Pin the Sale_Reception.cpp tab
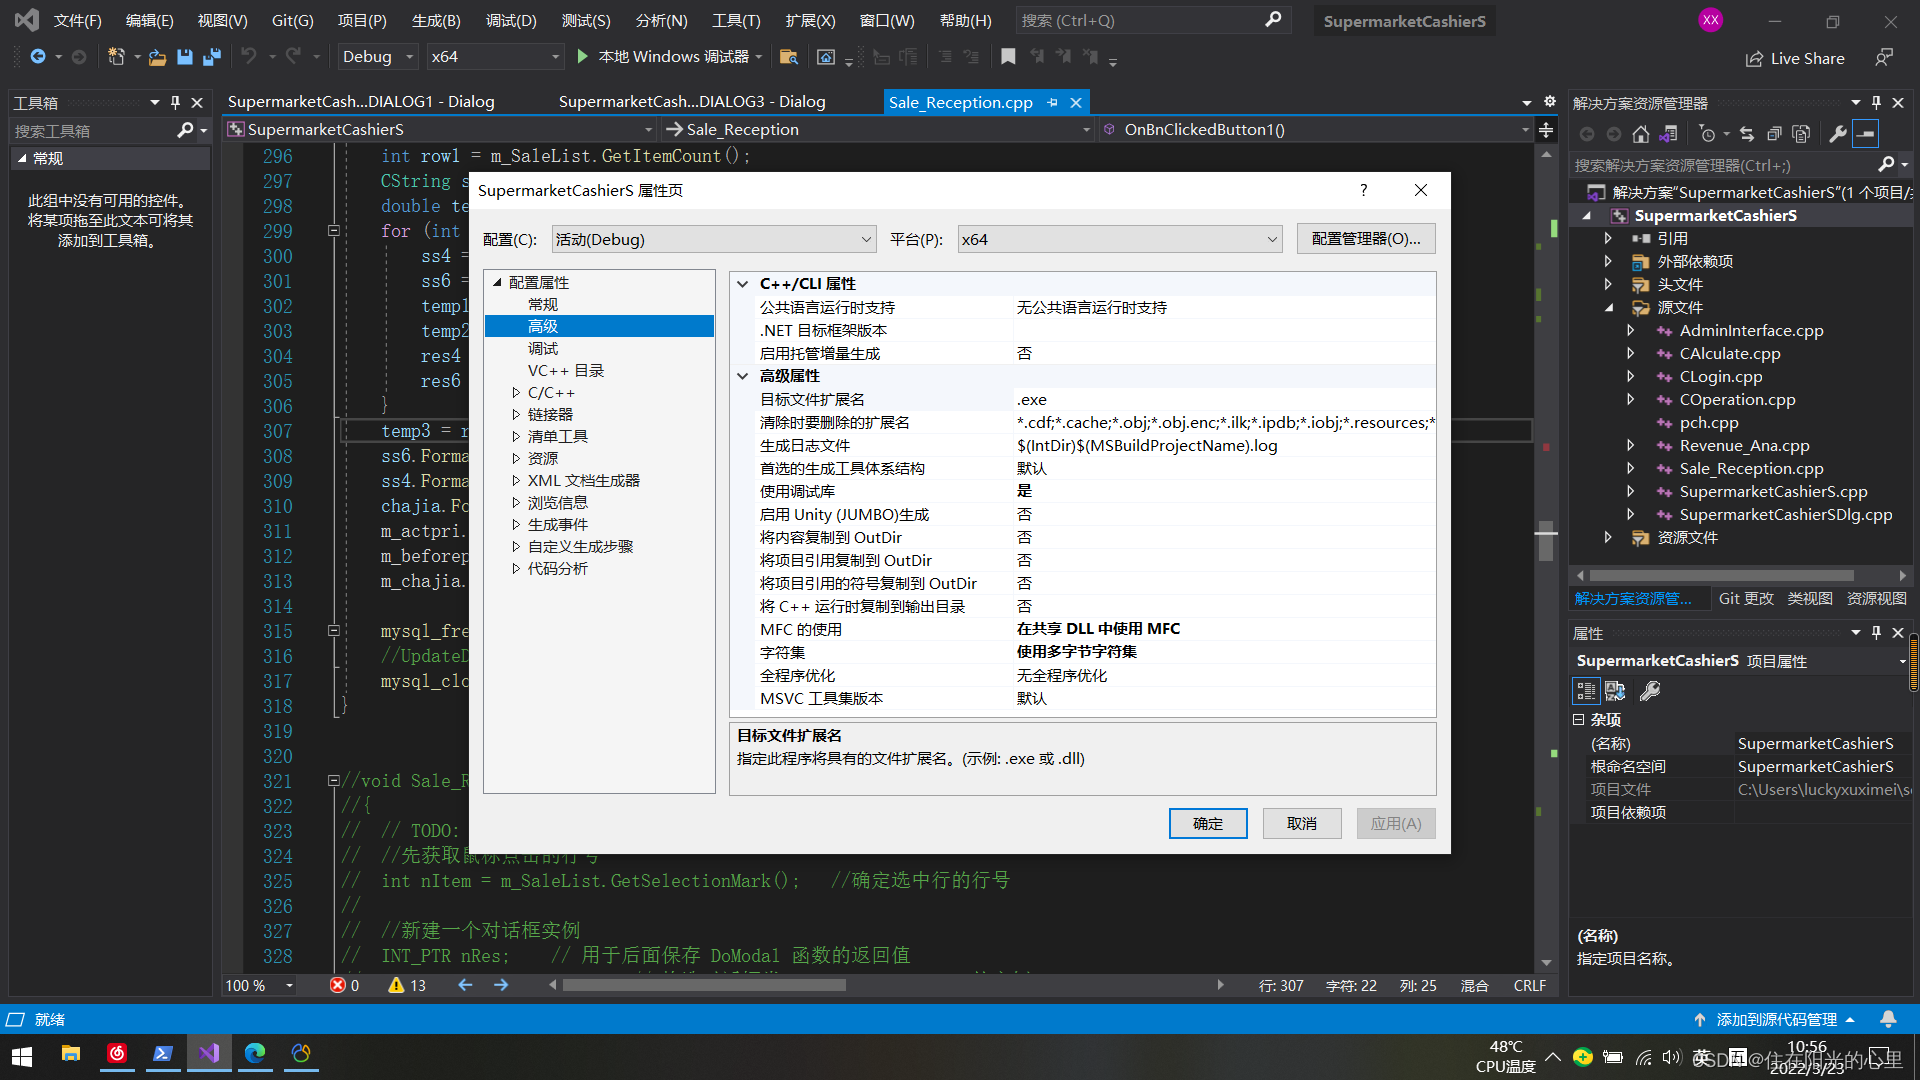The width and height of the screenshot is (1920, 1080). pyautogui.click(x=1052, y=102)
